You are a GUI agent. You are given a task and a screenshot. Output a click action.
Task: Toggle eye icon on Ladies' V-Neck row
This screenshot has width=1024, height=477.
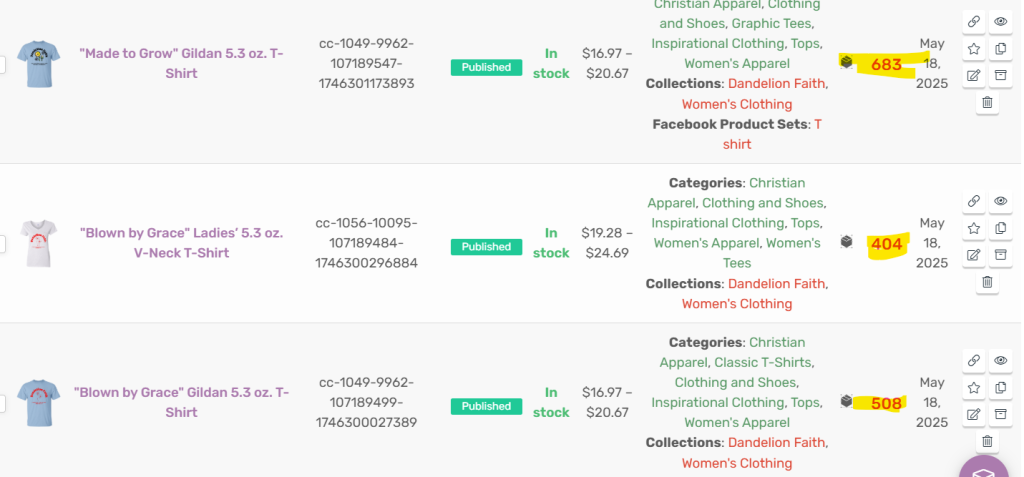tap(1000, 201)
